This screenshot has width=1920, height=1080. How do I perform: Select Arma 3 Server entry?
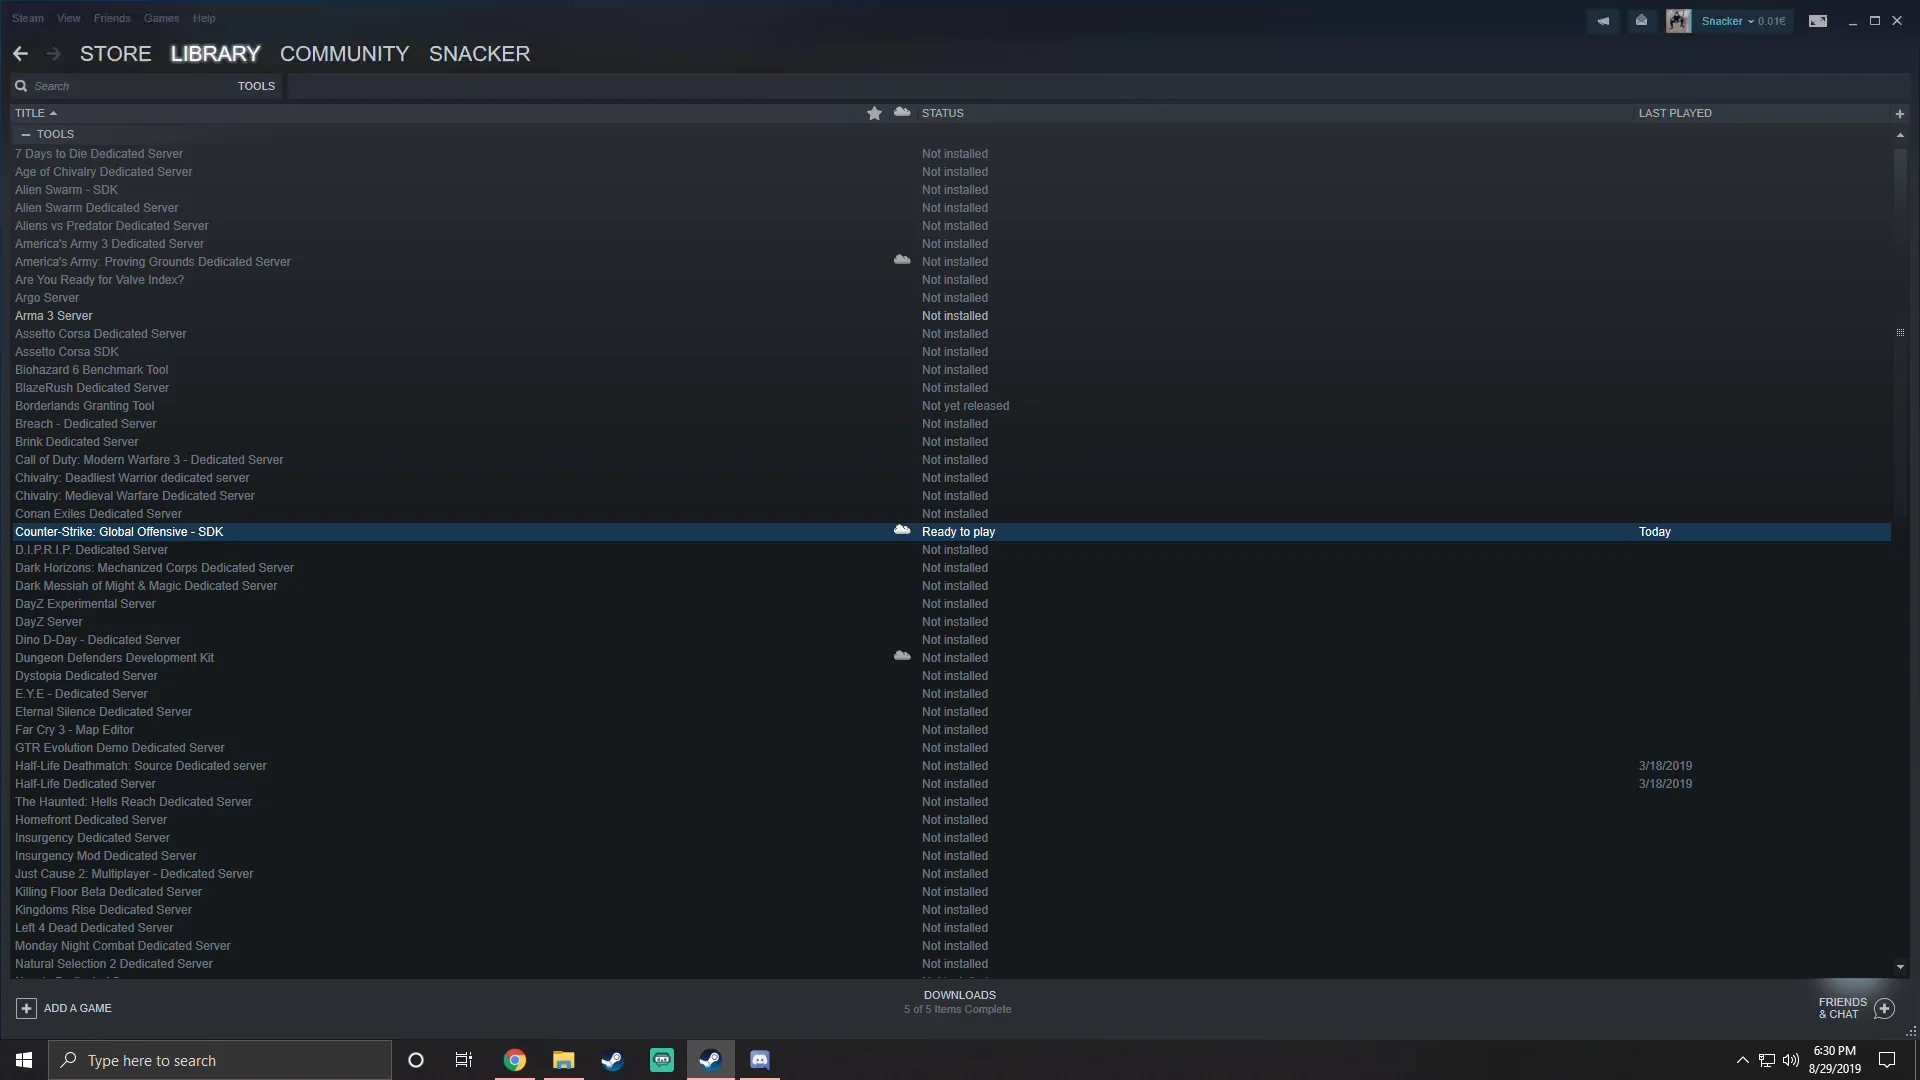click(x=54, y=316)
